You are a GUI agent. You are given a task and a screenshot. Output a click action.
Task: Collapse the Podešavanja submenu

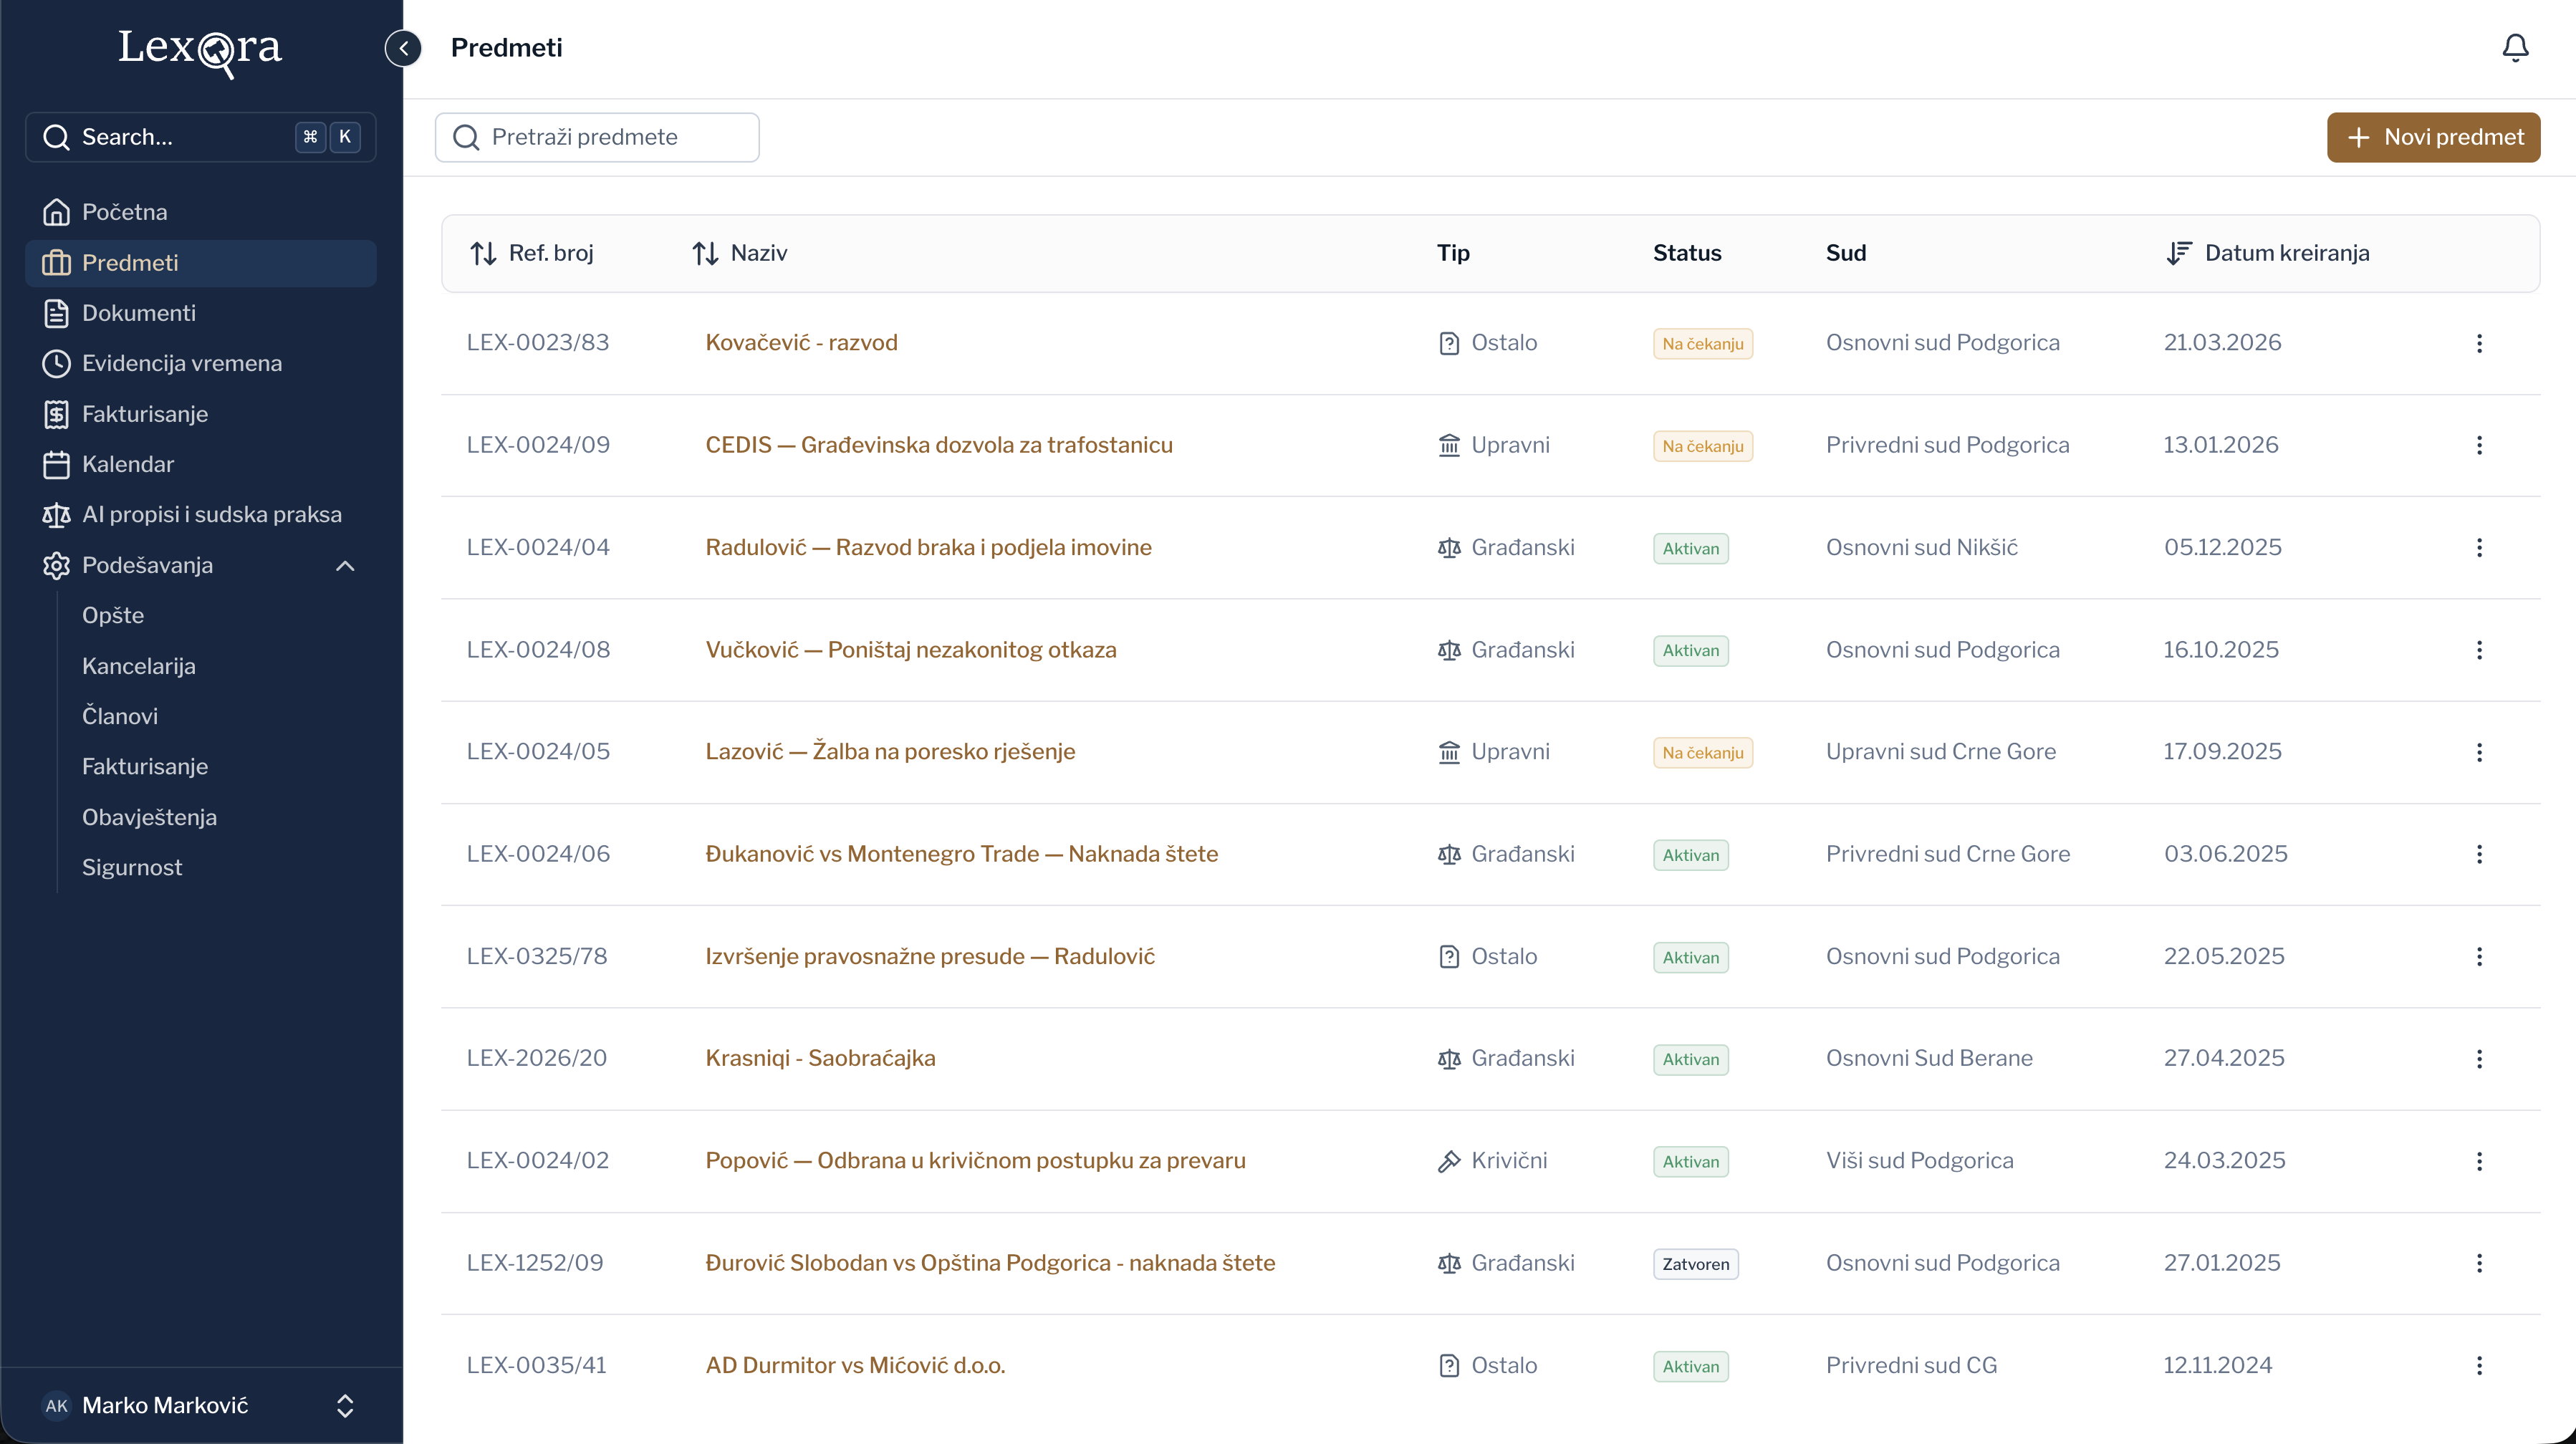coord(345,565)
